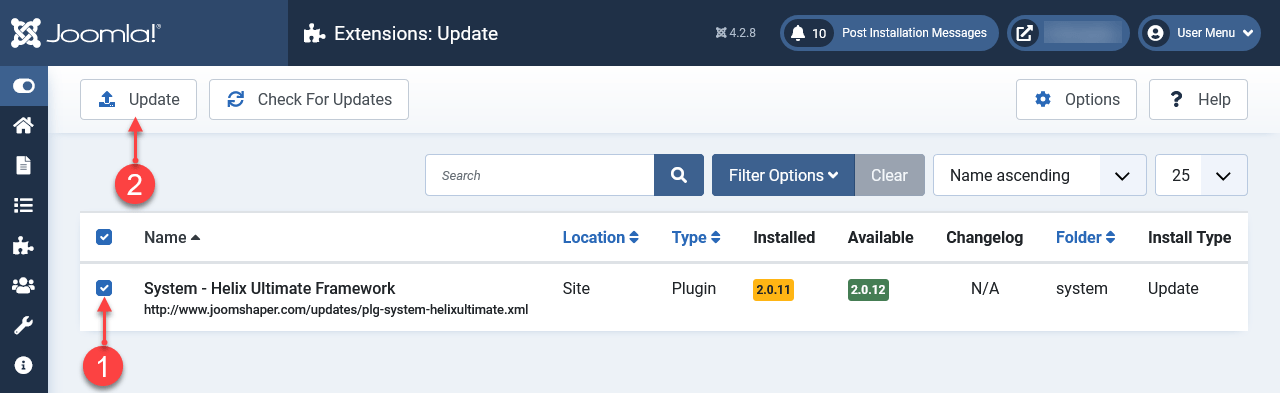Toggle the select-all checkbox in header
This screenshot has width=1280, height=393.
click(104, 237)
